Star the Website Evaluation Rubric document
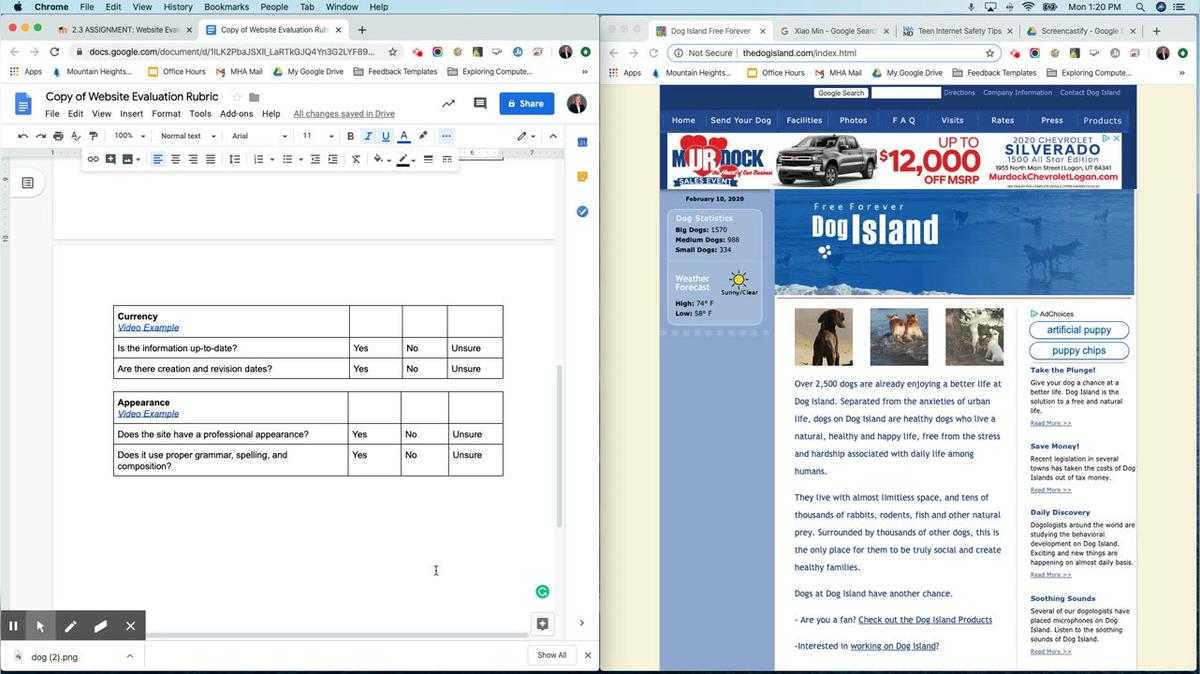Image resolution: width=1200 pixels, height=674 pixels. [237, 97]
